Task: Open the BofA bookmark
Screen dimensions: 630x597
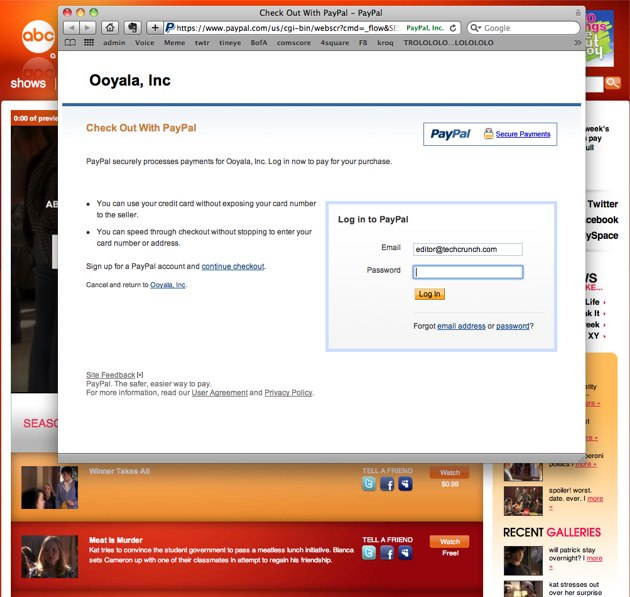Action: (x=259, y=43)
